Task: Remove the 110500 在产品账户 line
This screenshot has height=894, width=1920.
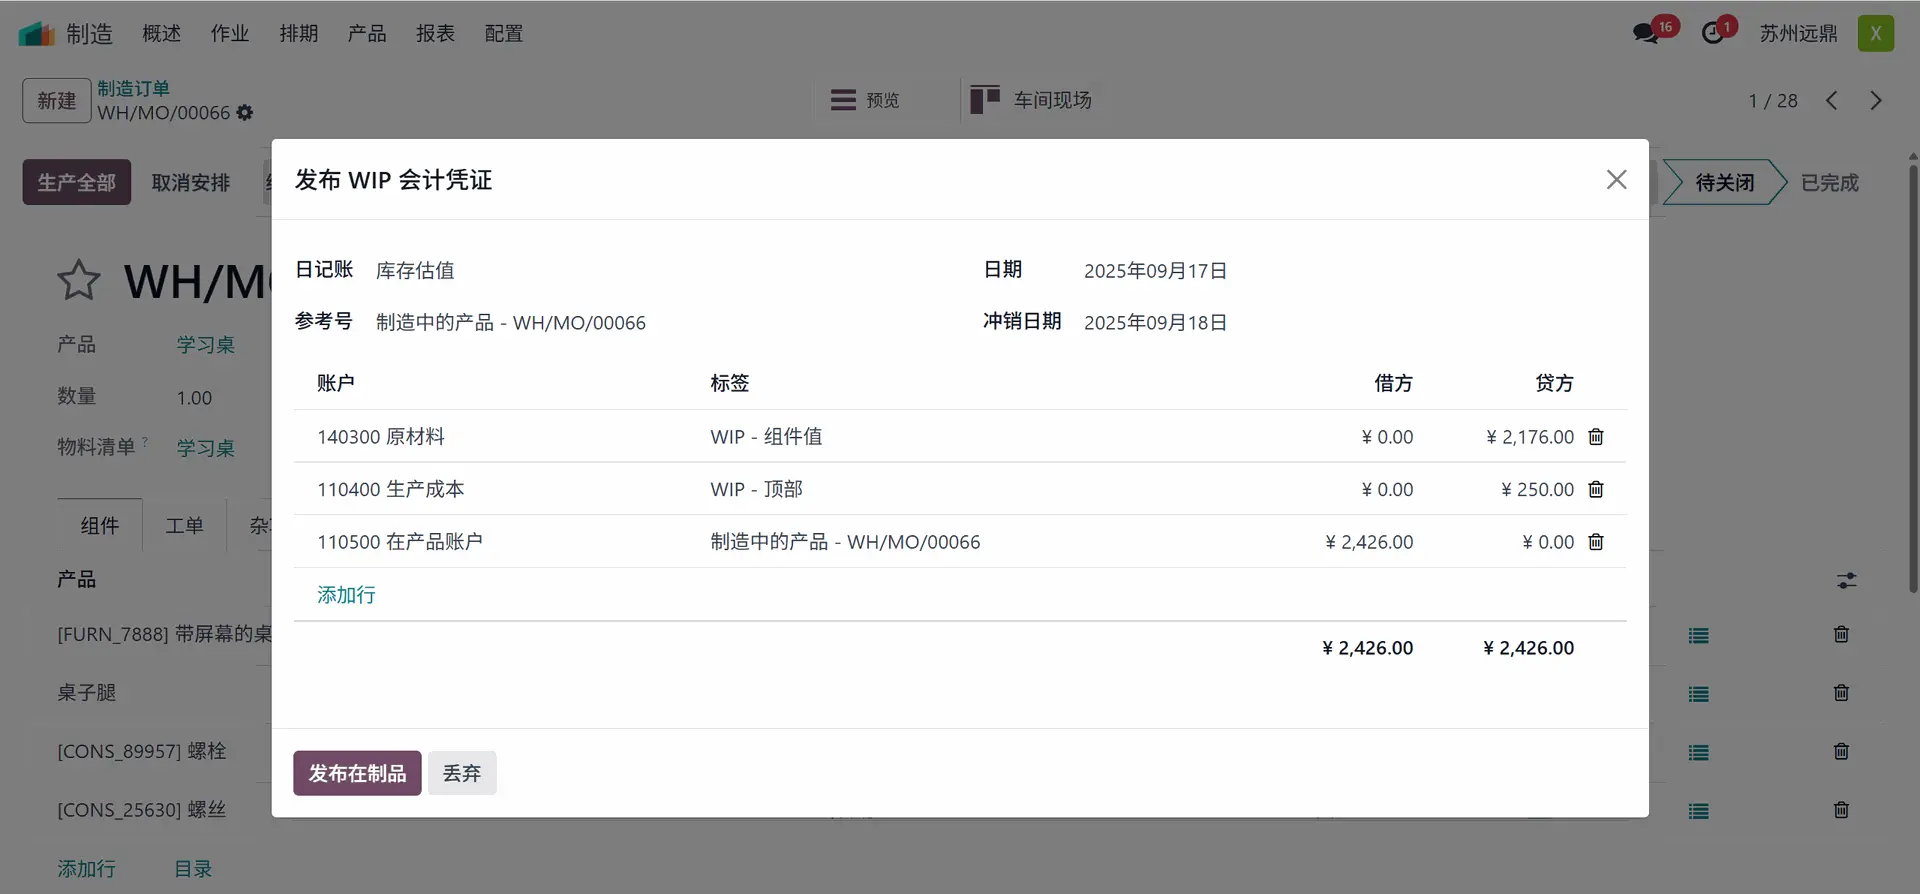Action: pyautogui.click(x=1596, y=542)
